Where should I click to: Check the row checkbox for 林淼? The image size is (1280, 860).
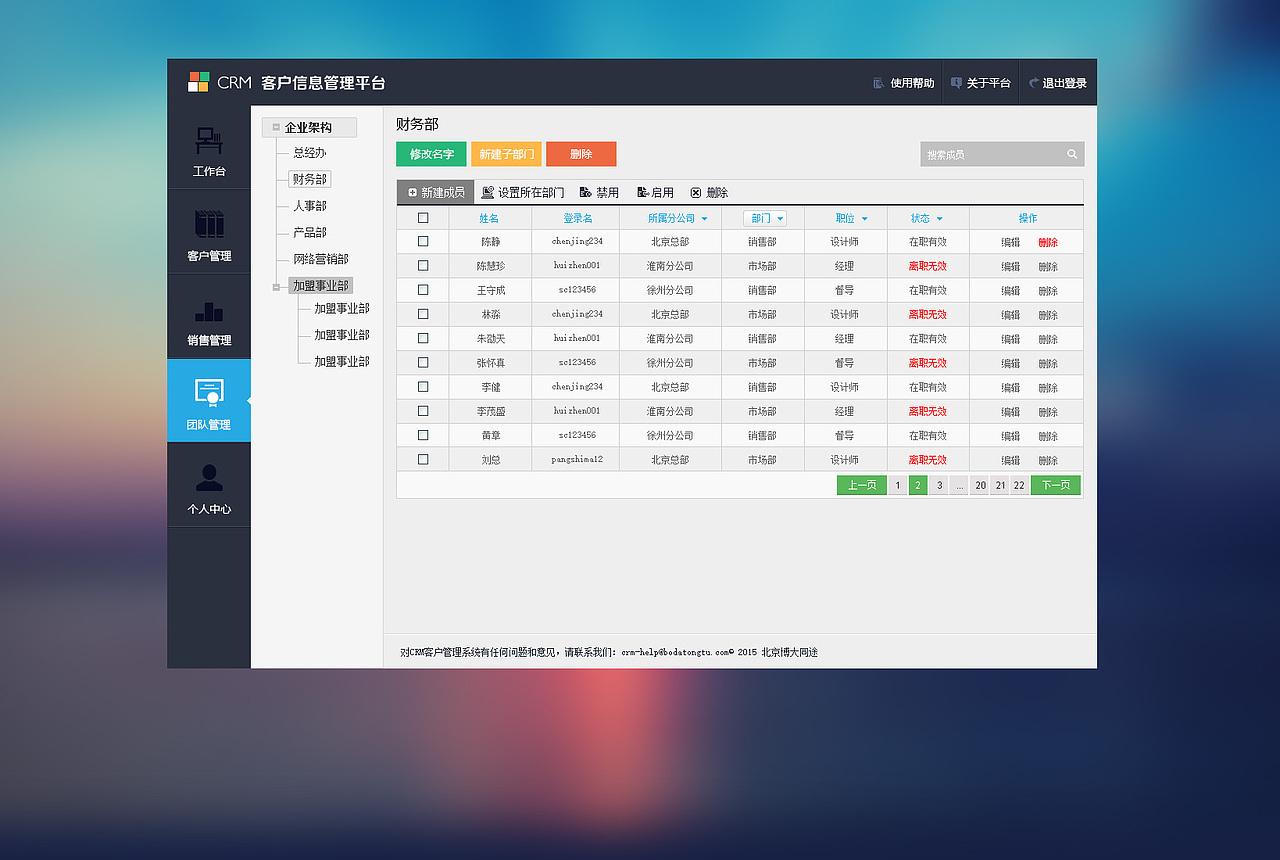[423, 314]
